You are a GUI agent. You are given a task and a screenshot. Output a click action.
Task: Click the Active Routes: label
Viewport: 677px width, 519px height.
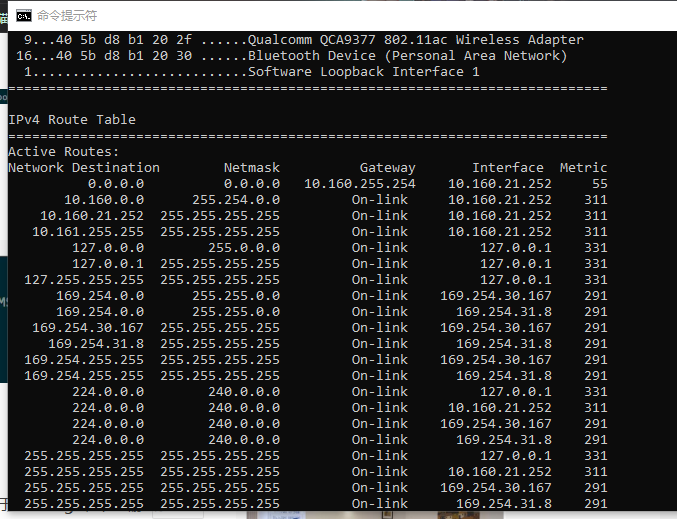(x=63, y=152)
